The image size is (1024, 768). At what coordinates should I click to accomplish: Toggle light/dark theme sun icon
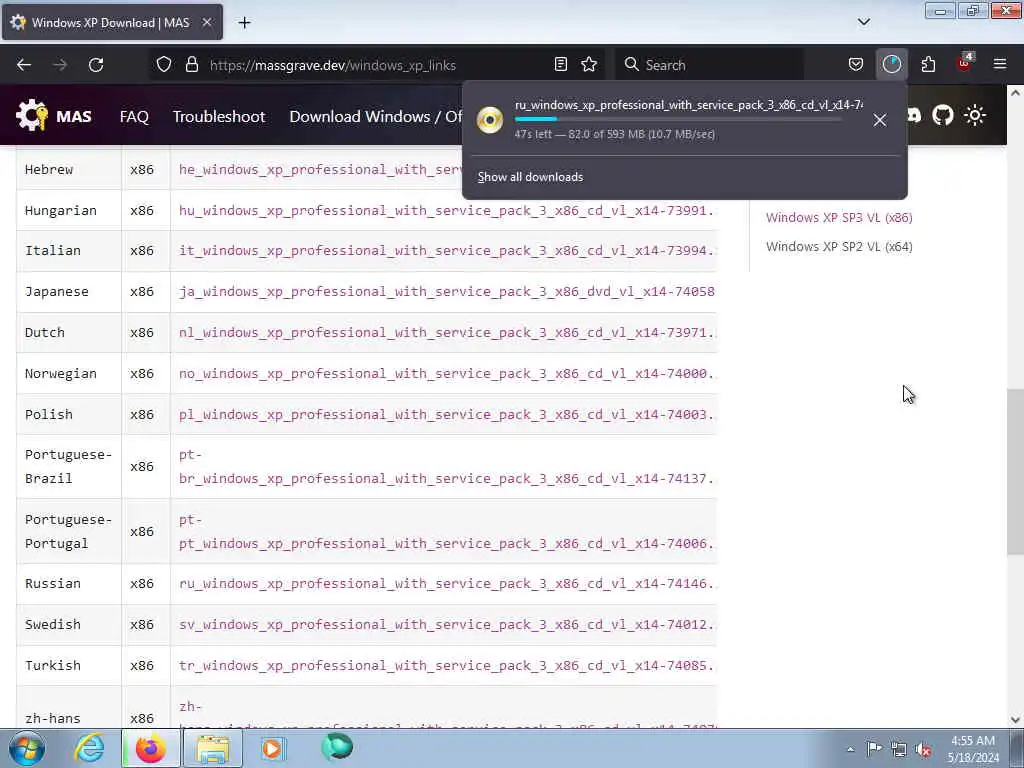pyautogui.click(x=975, y=116)
